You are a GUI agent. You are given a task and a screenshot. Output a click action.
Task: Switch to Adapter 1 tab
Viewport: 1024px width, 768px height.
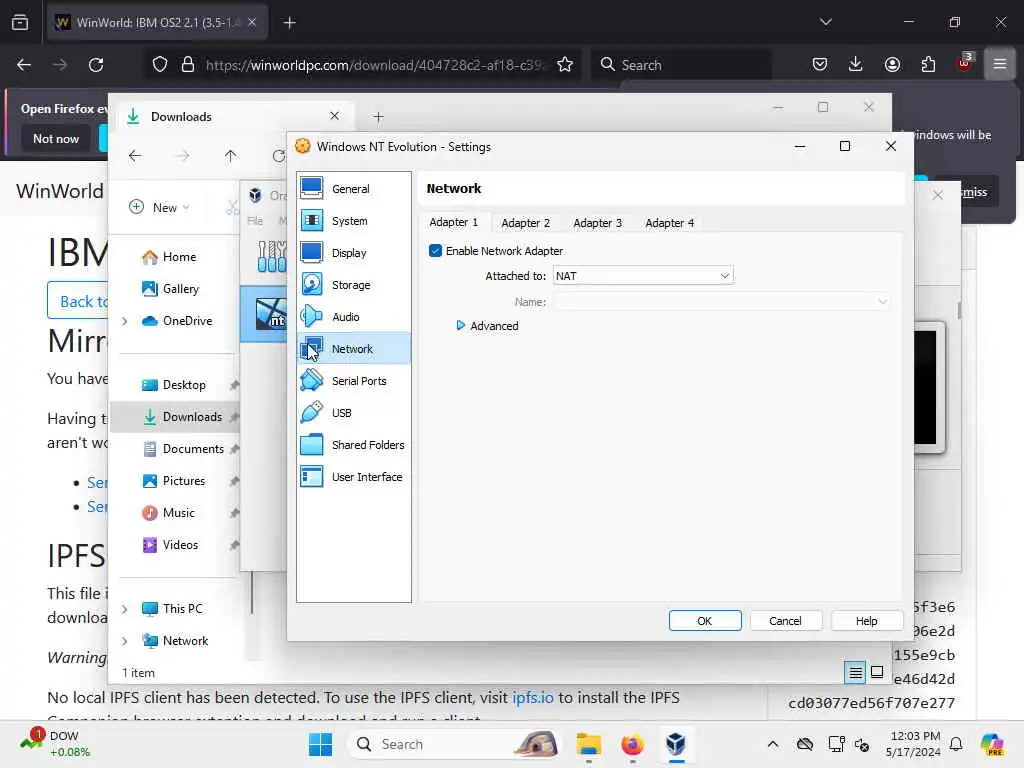pos(454,223)
